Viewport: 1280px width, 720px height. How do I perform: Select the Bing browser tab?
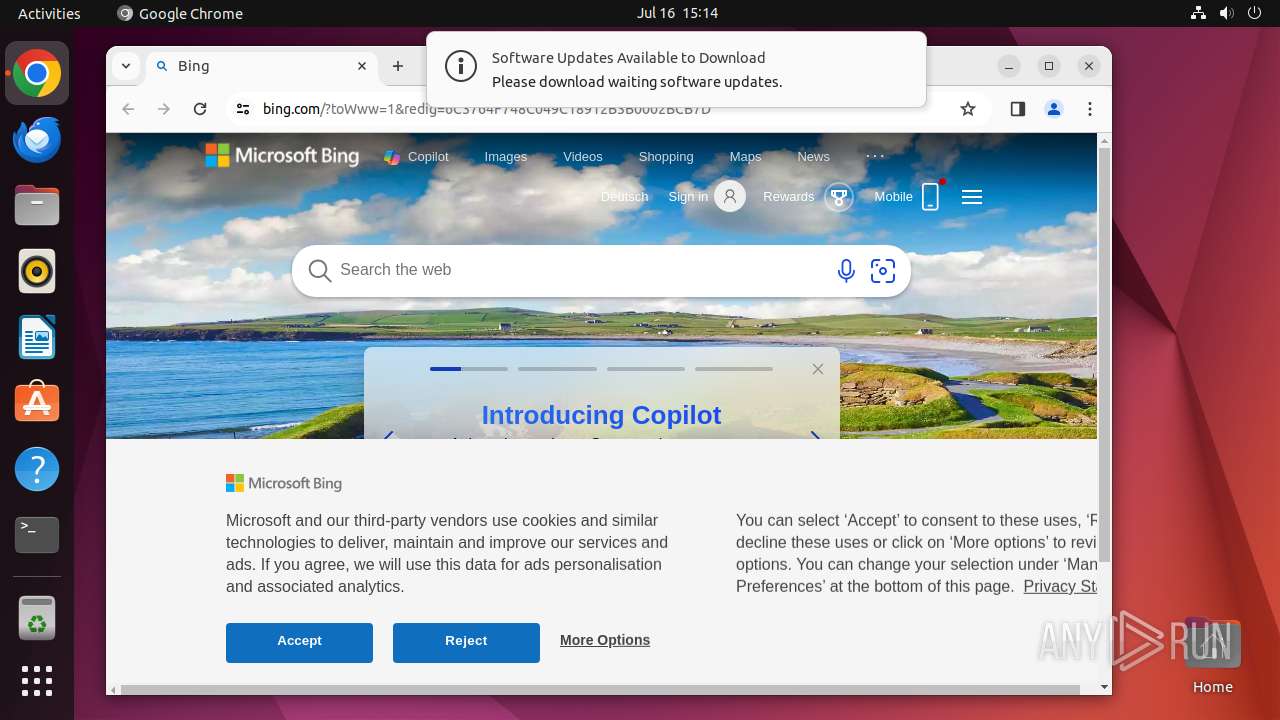[262, 66]
